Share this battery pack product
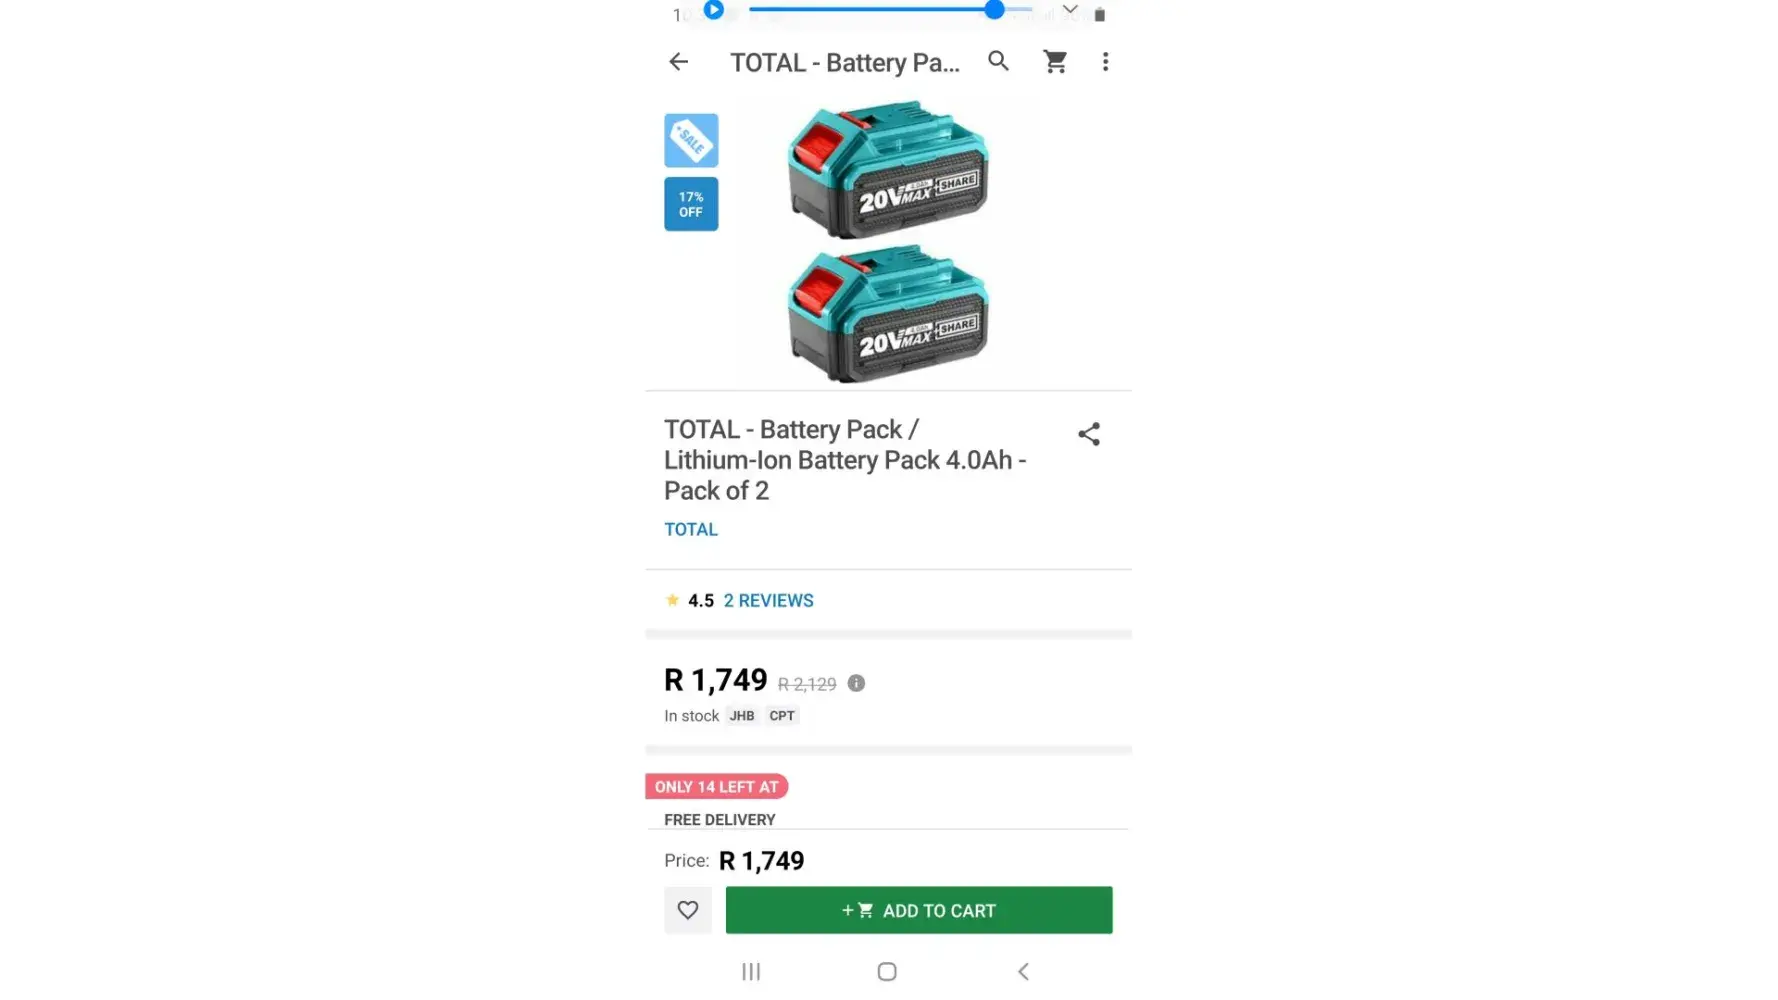 [x=1089, y=434]
